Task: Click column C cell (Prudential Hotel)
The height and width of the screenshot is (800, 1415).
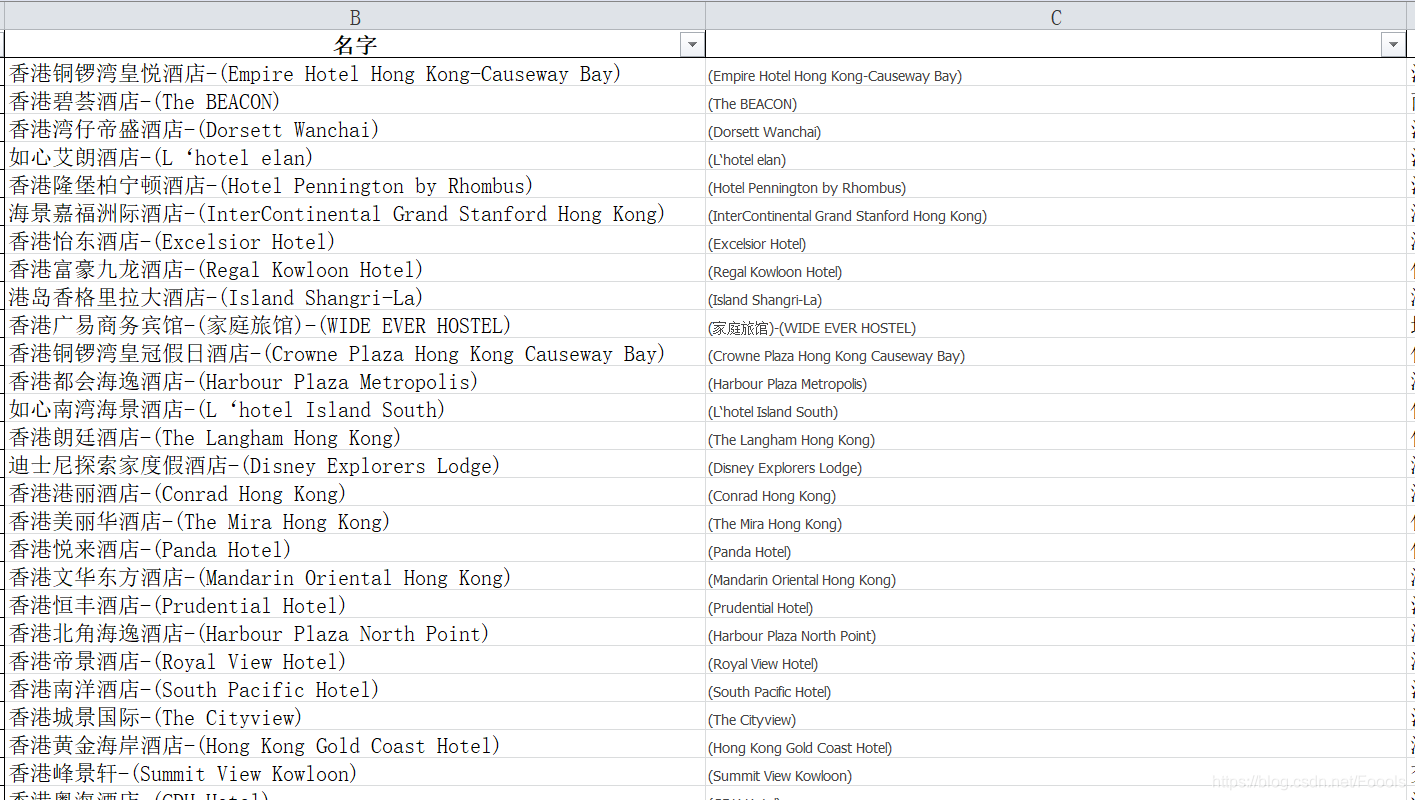Action: (1057, 605)
